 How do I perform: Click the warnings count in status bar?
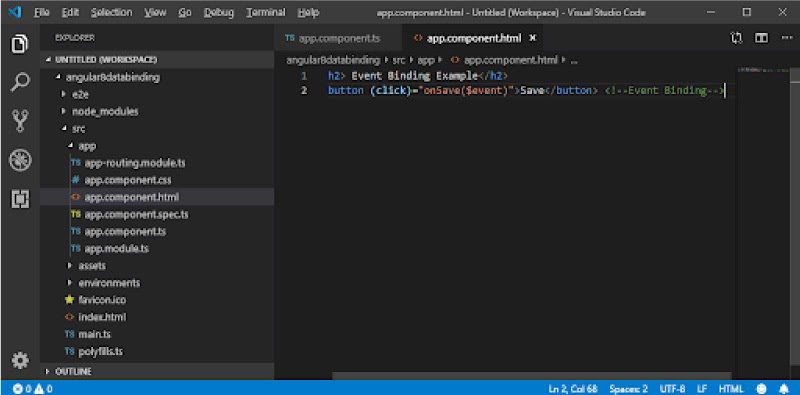tap(43, 389)
